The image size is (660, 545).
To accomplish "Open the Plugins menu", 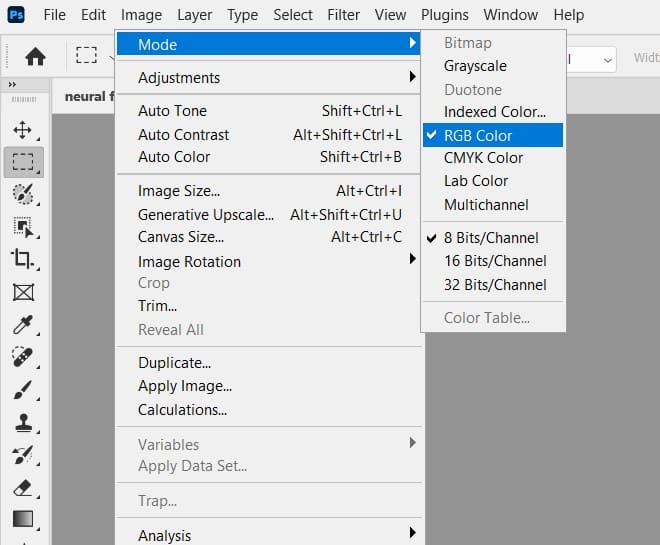I will [x=444, y=15].
